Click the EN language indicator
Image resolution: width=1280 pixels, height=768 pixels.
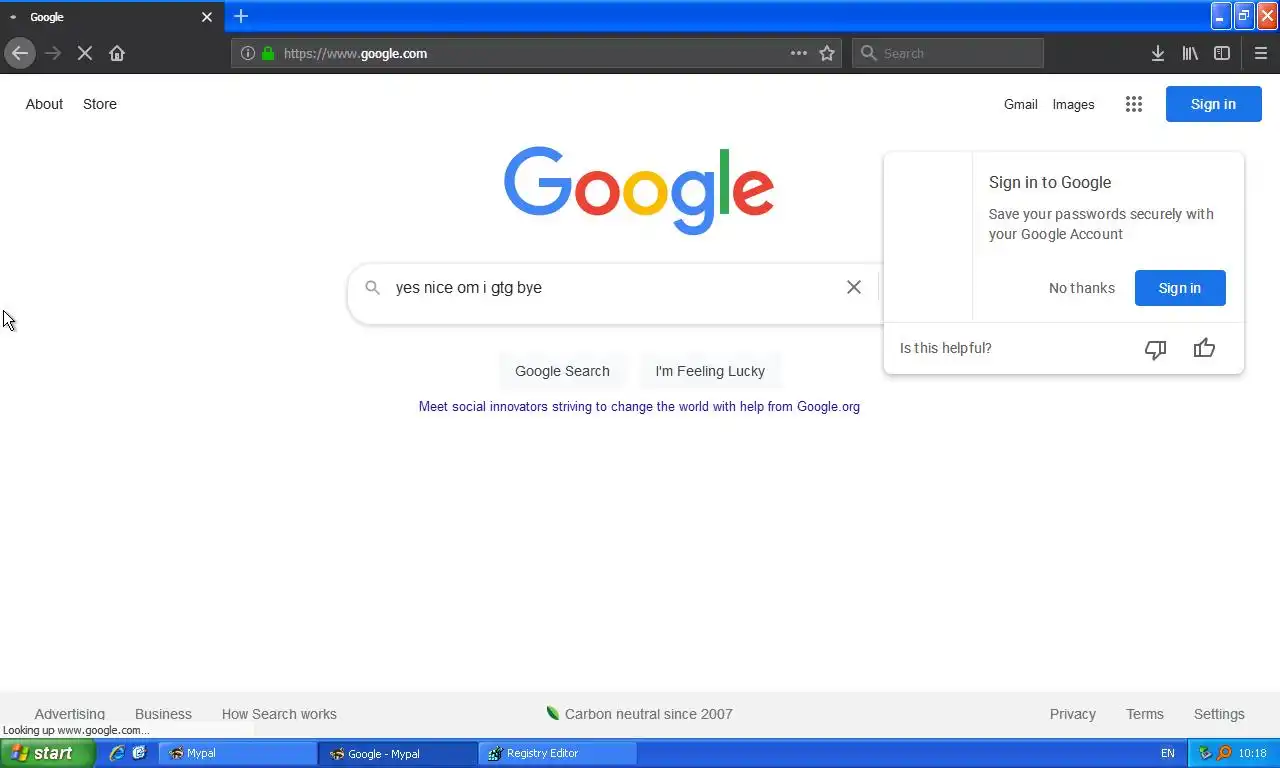[1168, 753]
